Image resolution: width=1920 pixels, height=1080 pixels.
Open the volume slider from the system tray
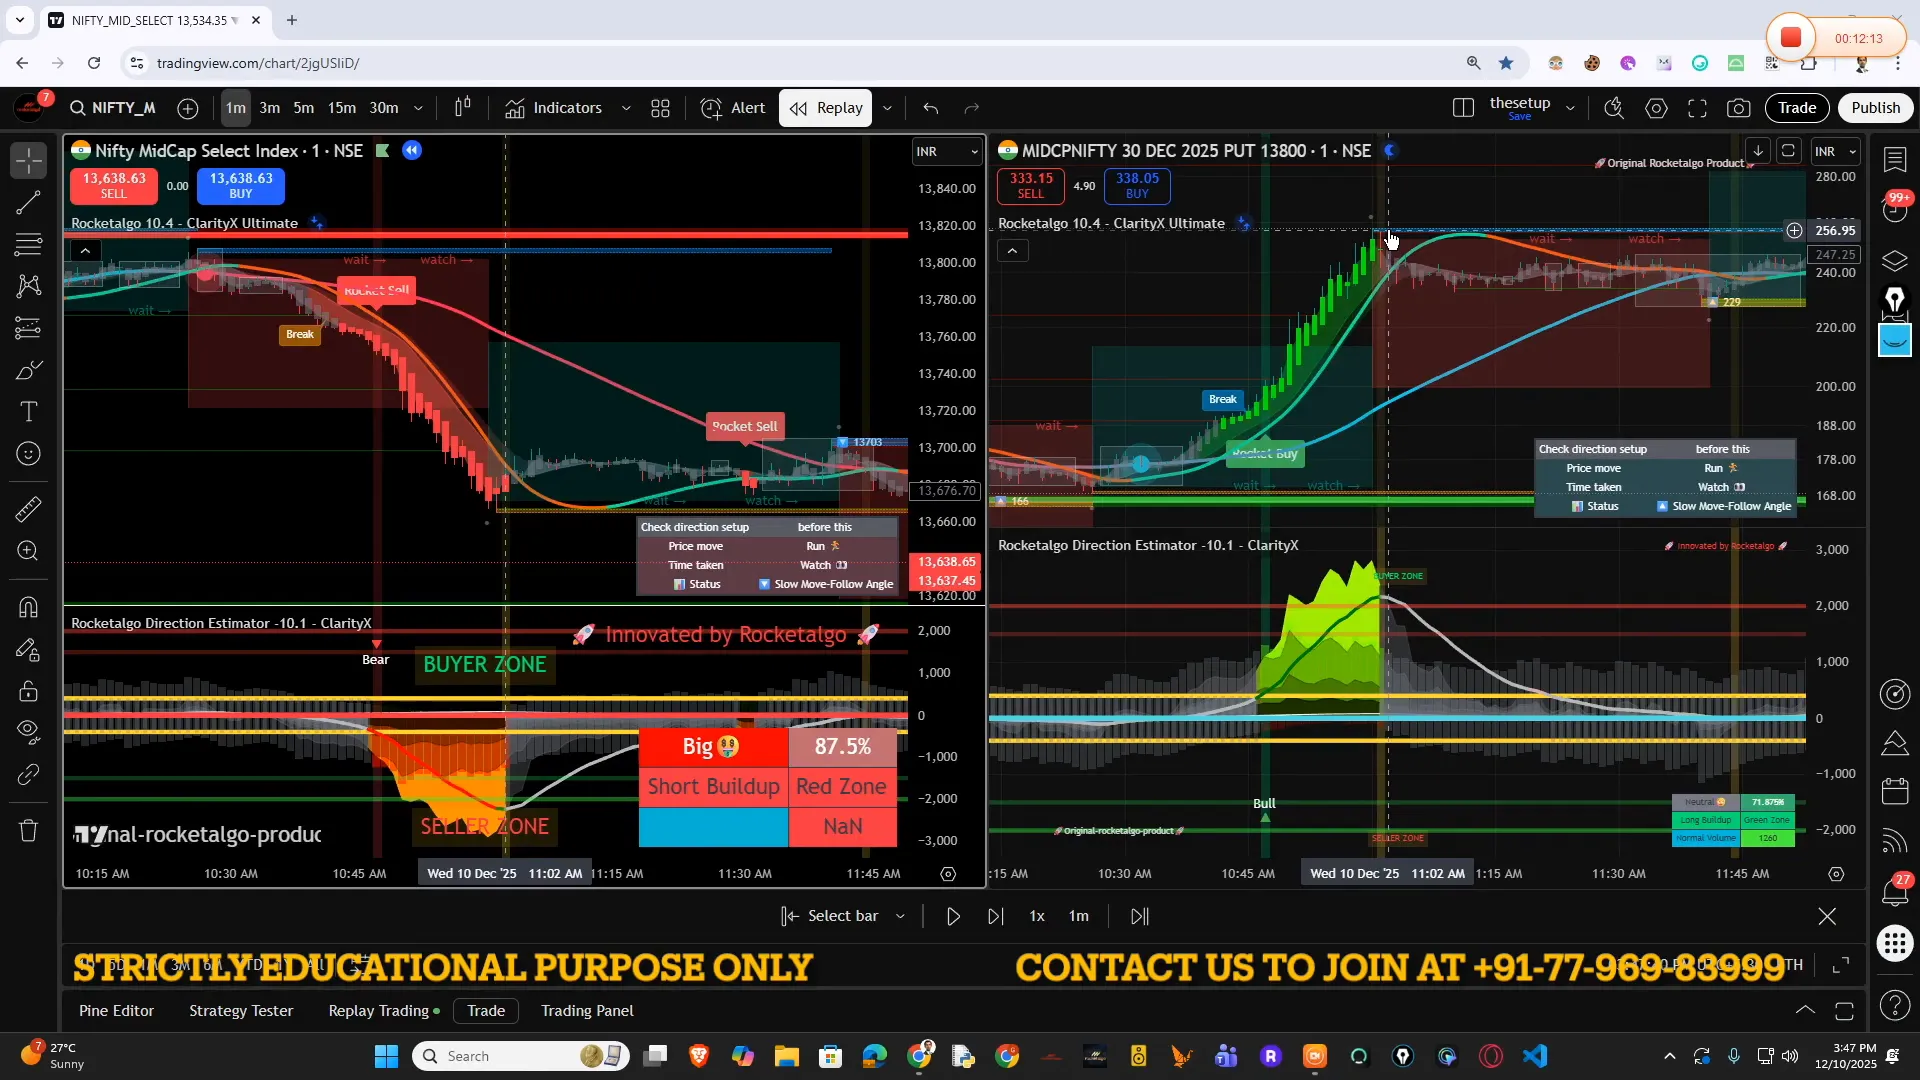pos(1788,1056)
